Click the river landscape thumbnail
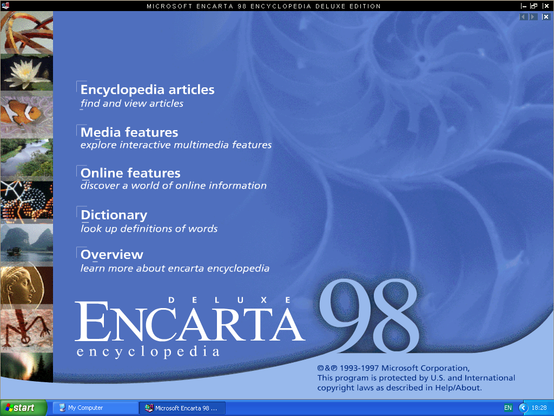The width and height of the screenshot is (554, 416). click(27, 158)
